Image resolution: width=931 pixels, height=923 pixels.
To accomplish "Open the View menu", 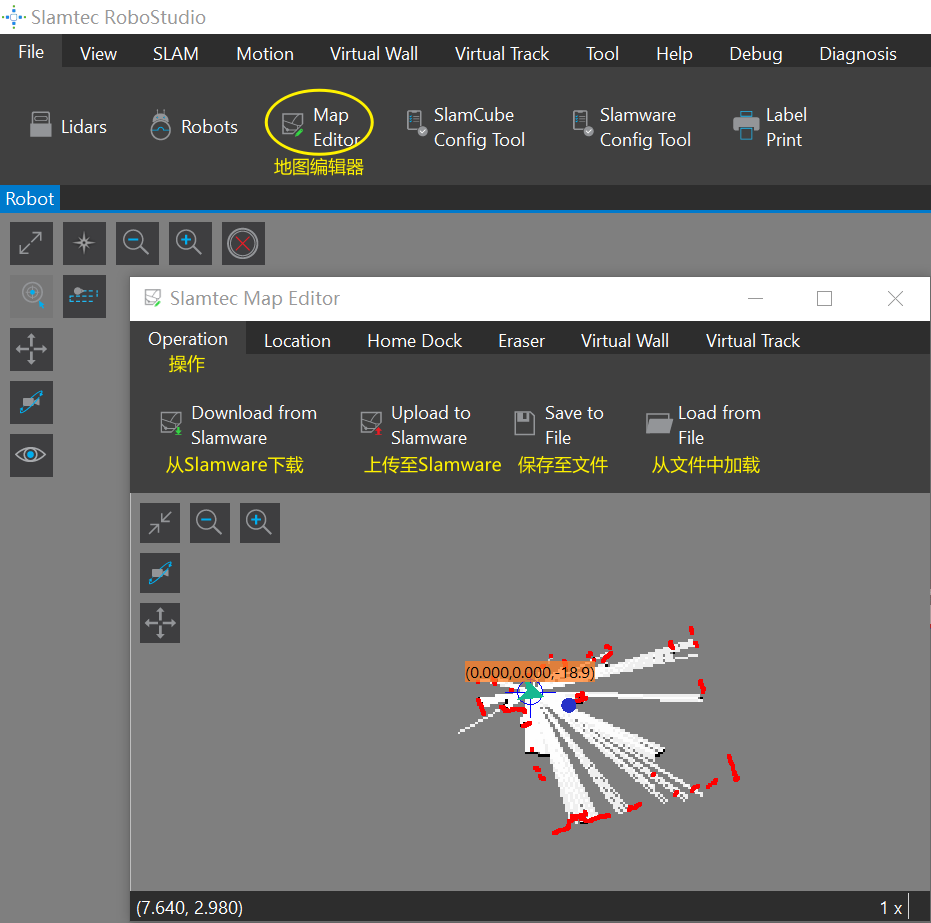I will 98,54.
